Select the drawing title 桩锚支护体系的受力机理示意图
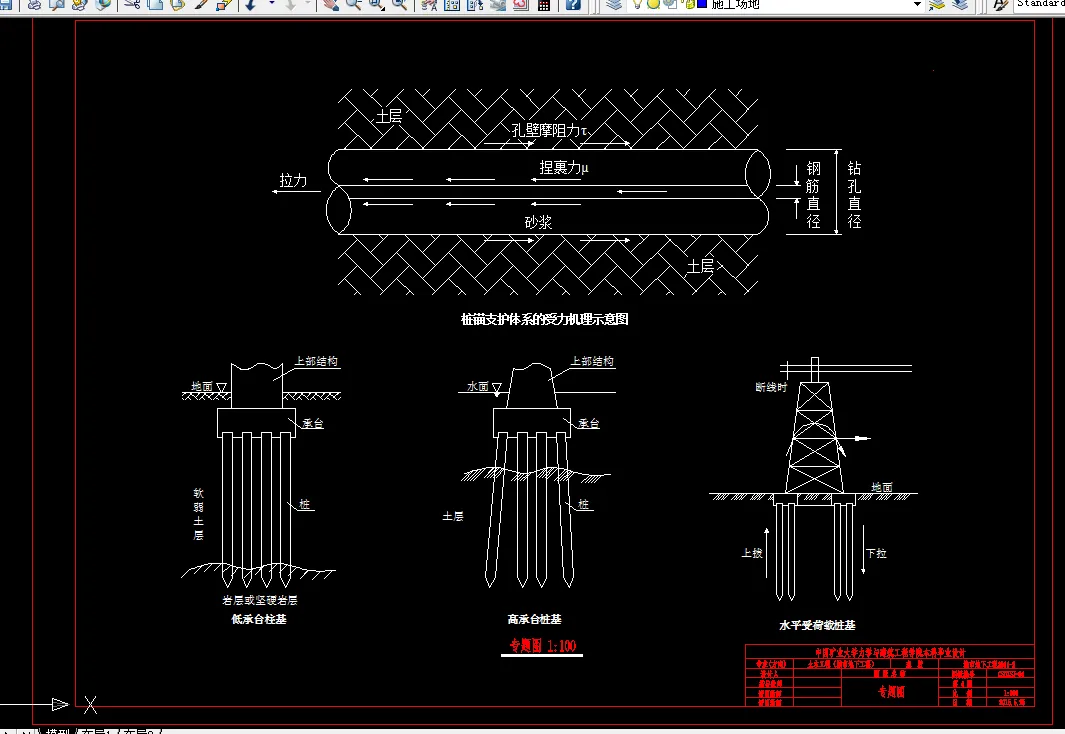This screenshot has width=1065, height=734. pos(544,319)
